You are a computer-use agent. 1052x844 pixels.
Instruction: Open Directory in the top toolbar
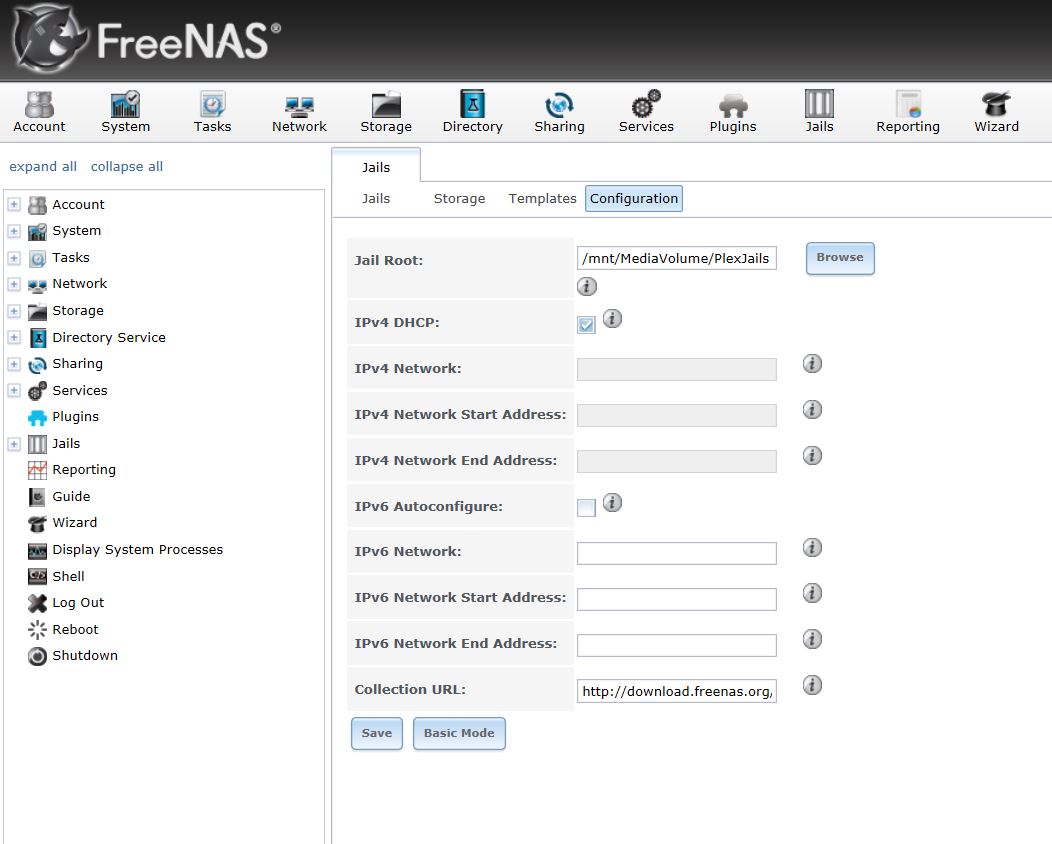[x=472, y=112]
